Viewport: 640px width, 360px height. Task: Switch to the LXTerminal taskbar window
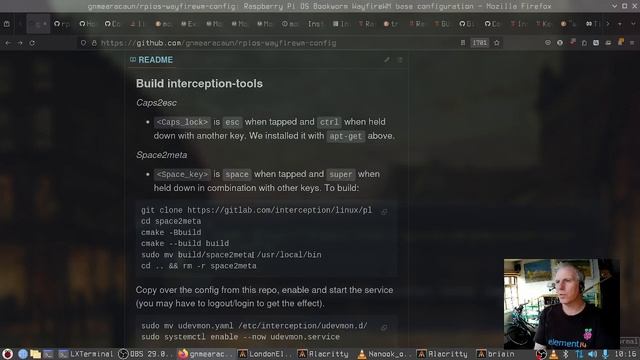pyautogui.click(x=85, y=354)
